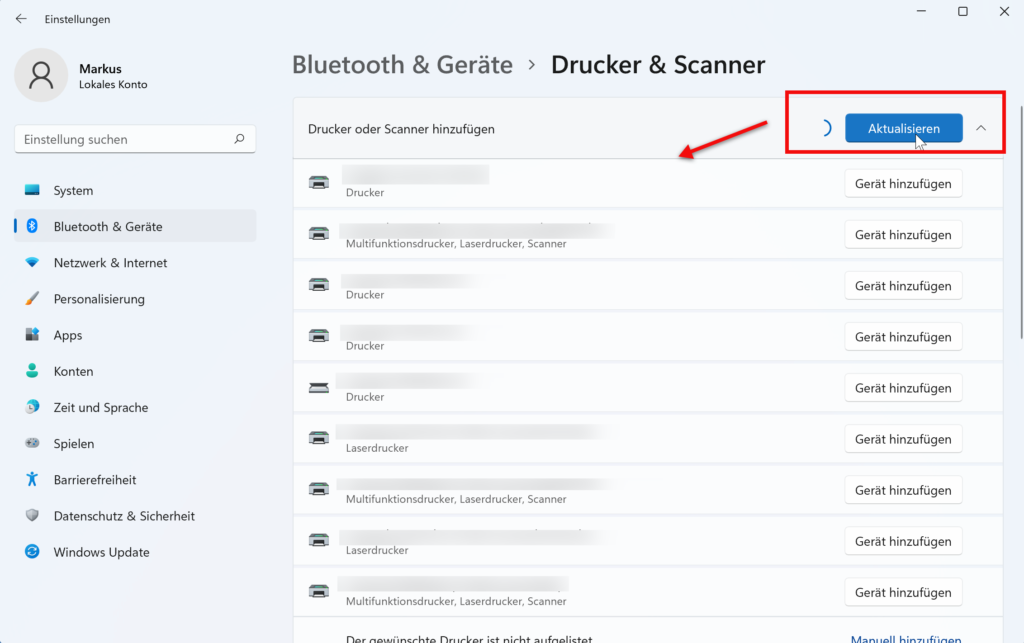
Task: Open Personalisierung settings
Action: 100,298
